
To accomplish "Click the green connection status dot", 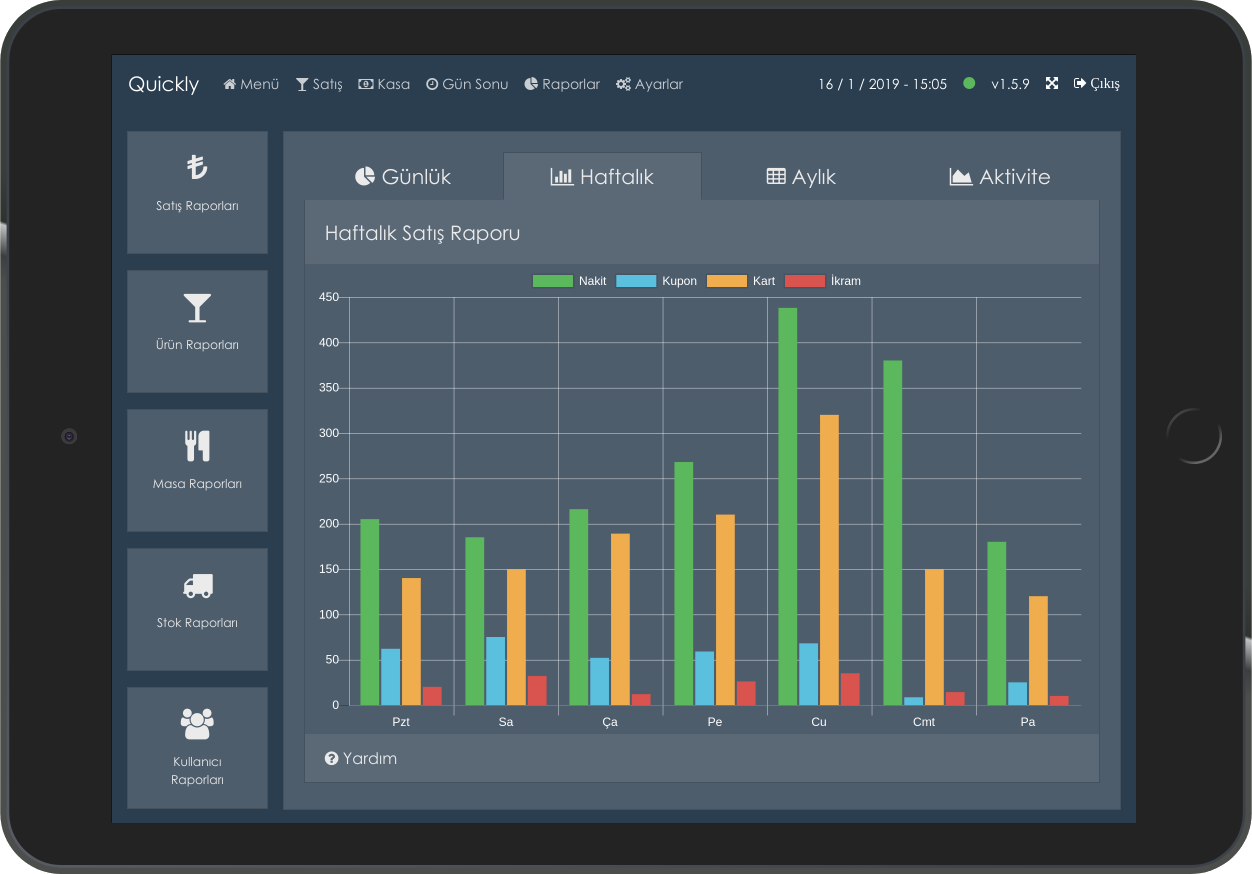I will click(969, 84).
